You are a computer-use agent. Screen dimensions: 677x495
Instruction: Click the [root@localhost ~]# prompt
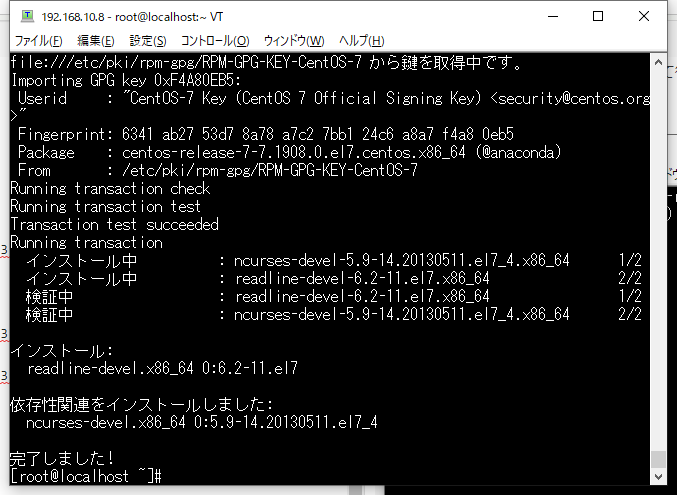pos(86,476)
